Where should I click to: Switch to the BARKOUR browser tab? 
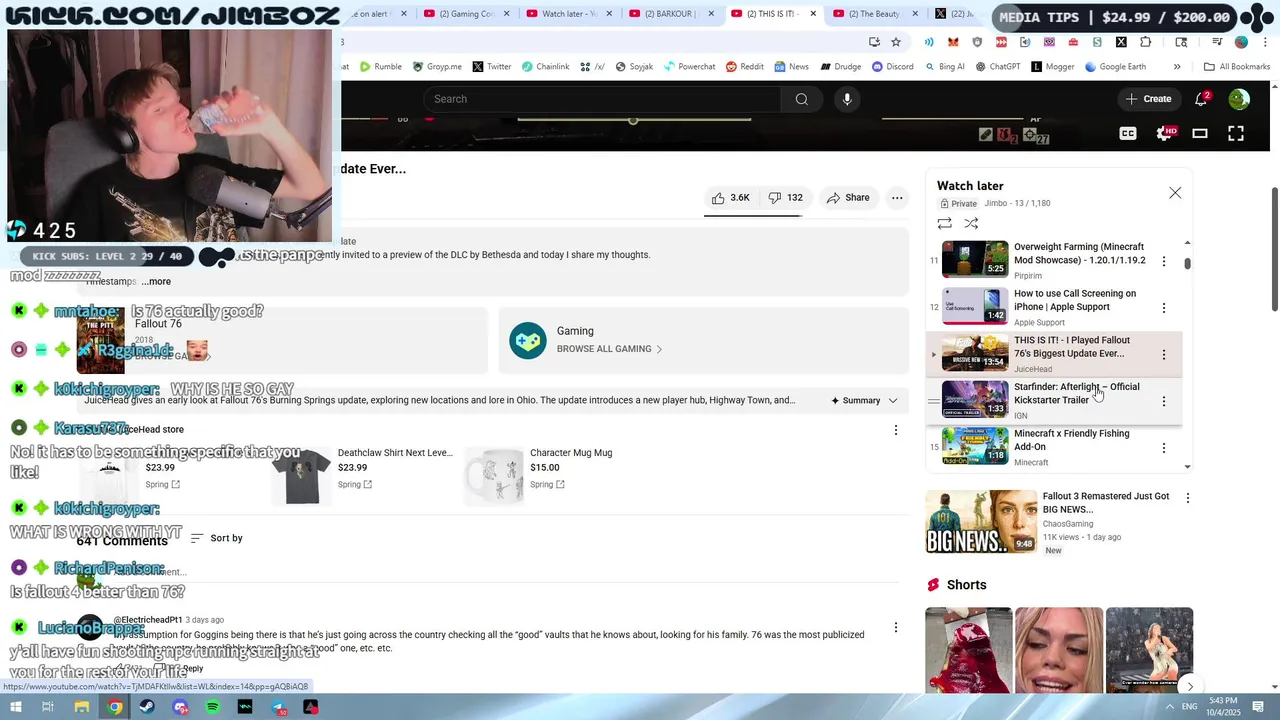(672, 14)
